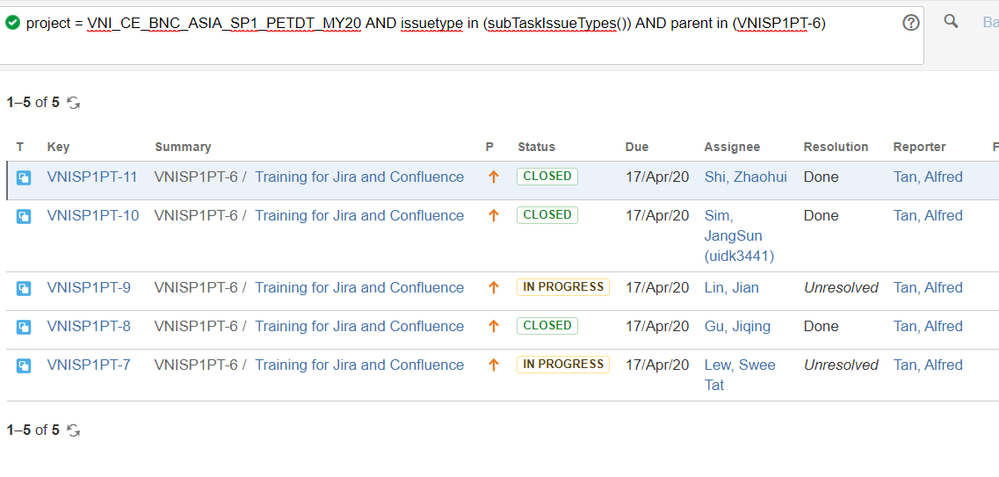Click the bottom refresh results icon
Image resolution: width=999 pixels, height=477 pixels.
tap(74, 431)
